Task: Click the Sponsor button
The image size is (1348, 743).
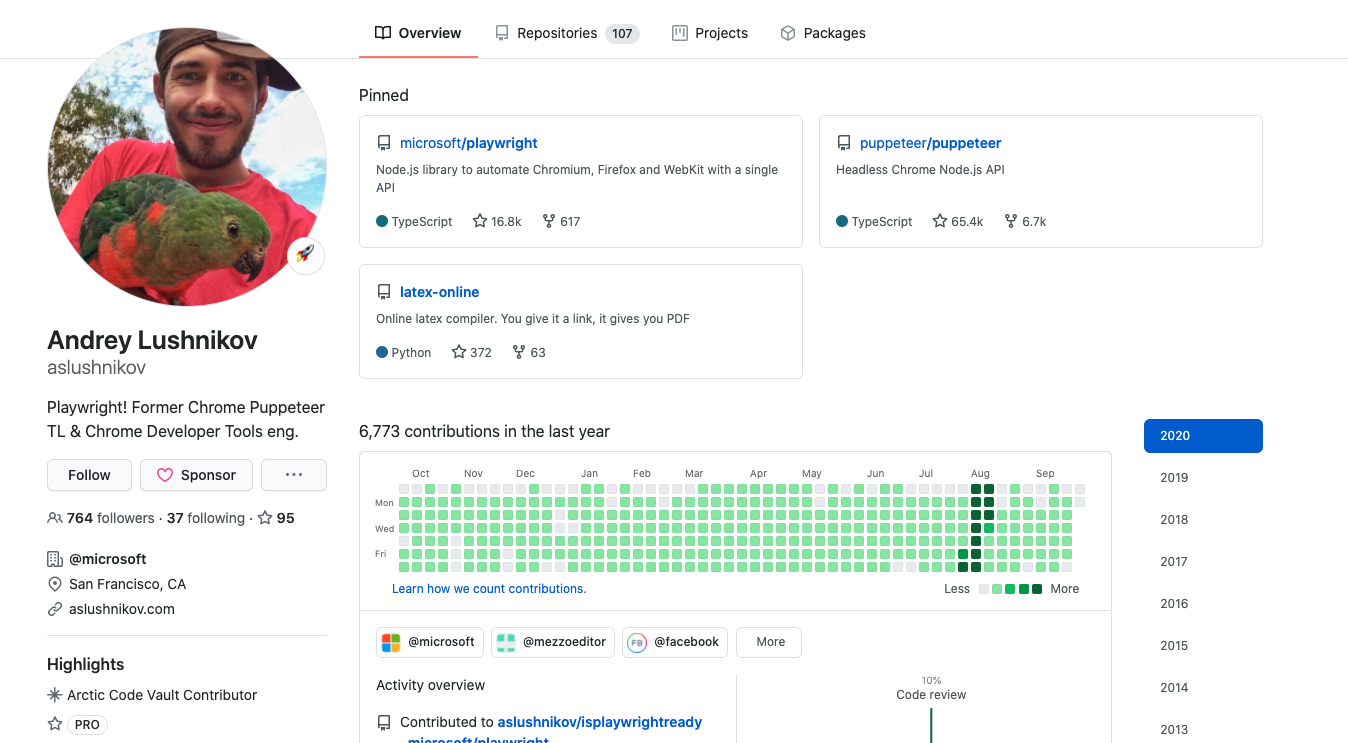Action: pos(196,475)
